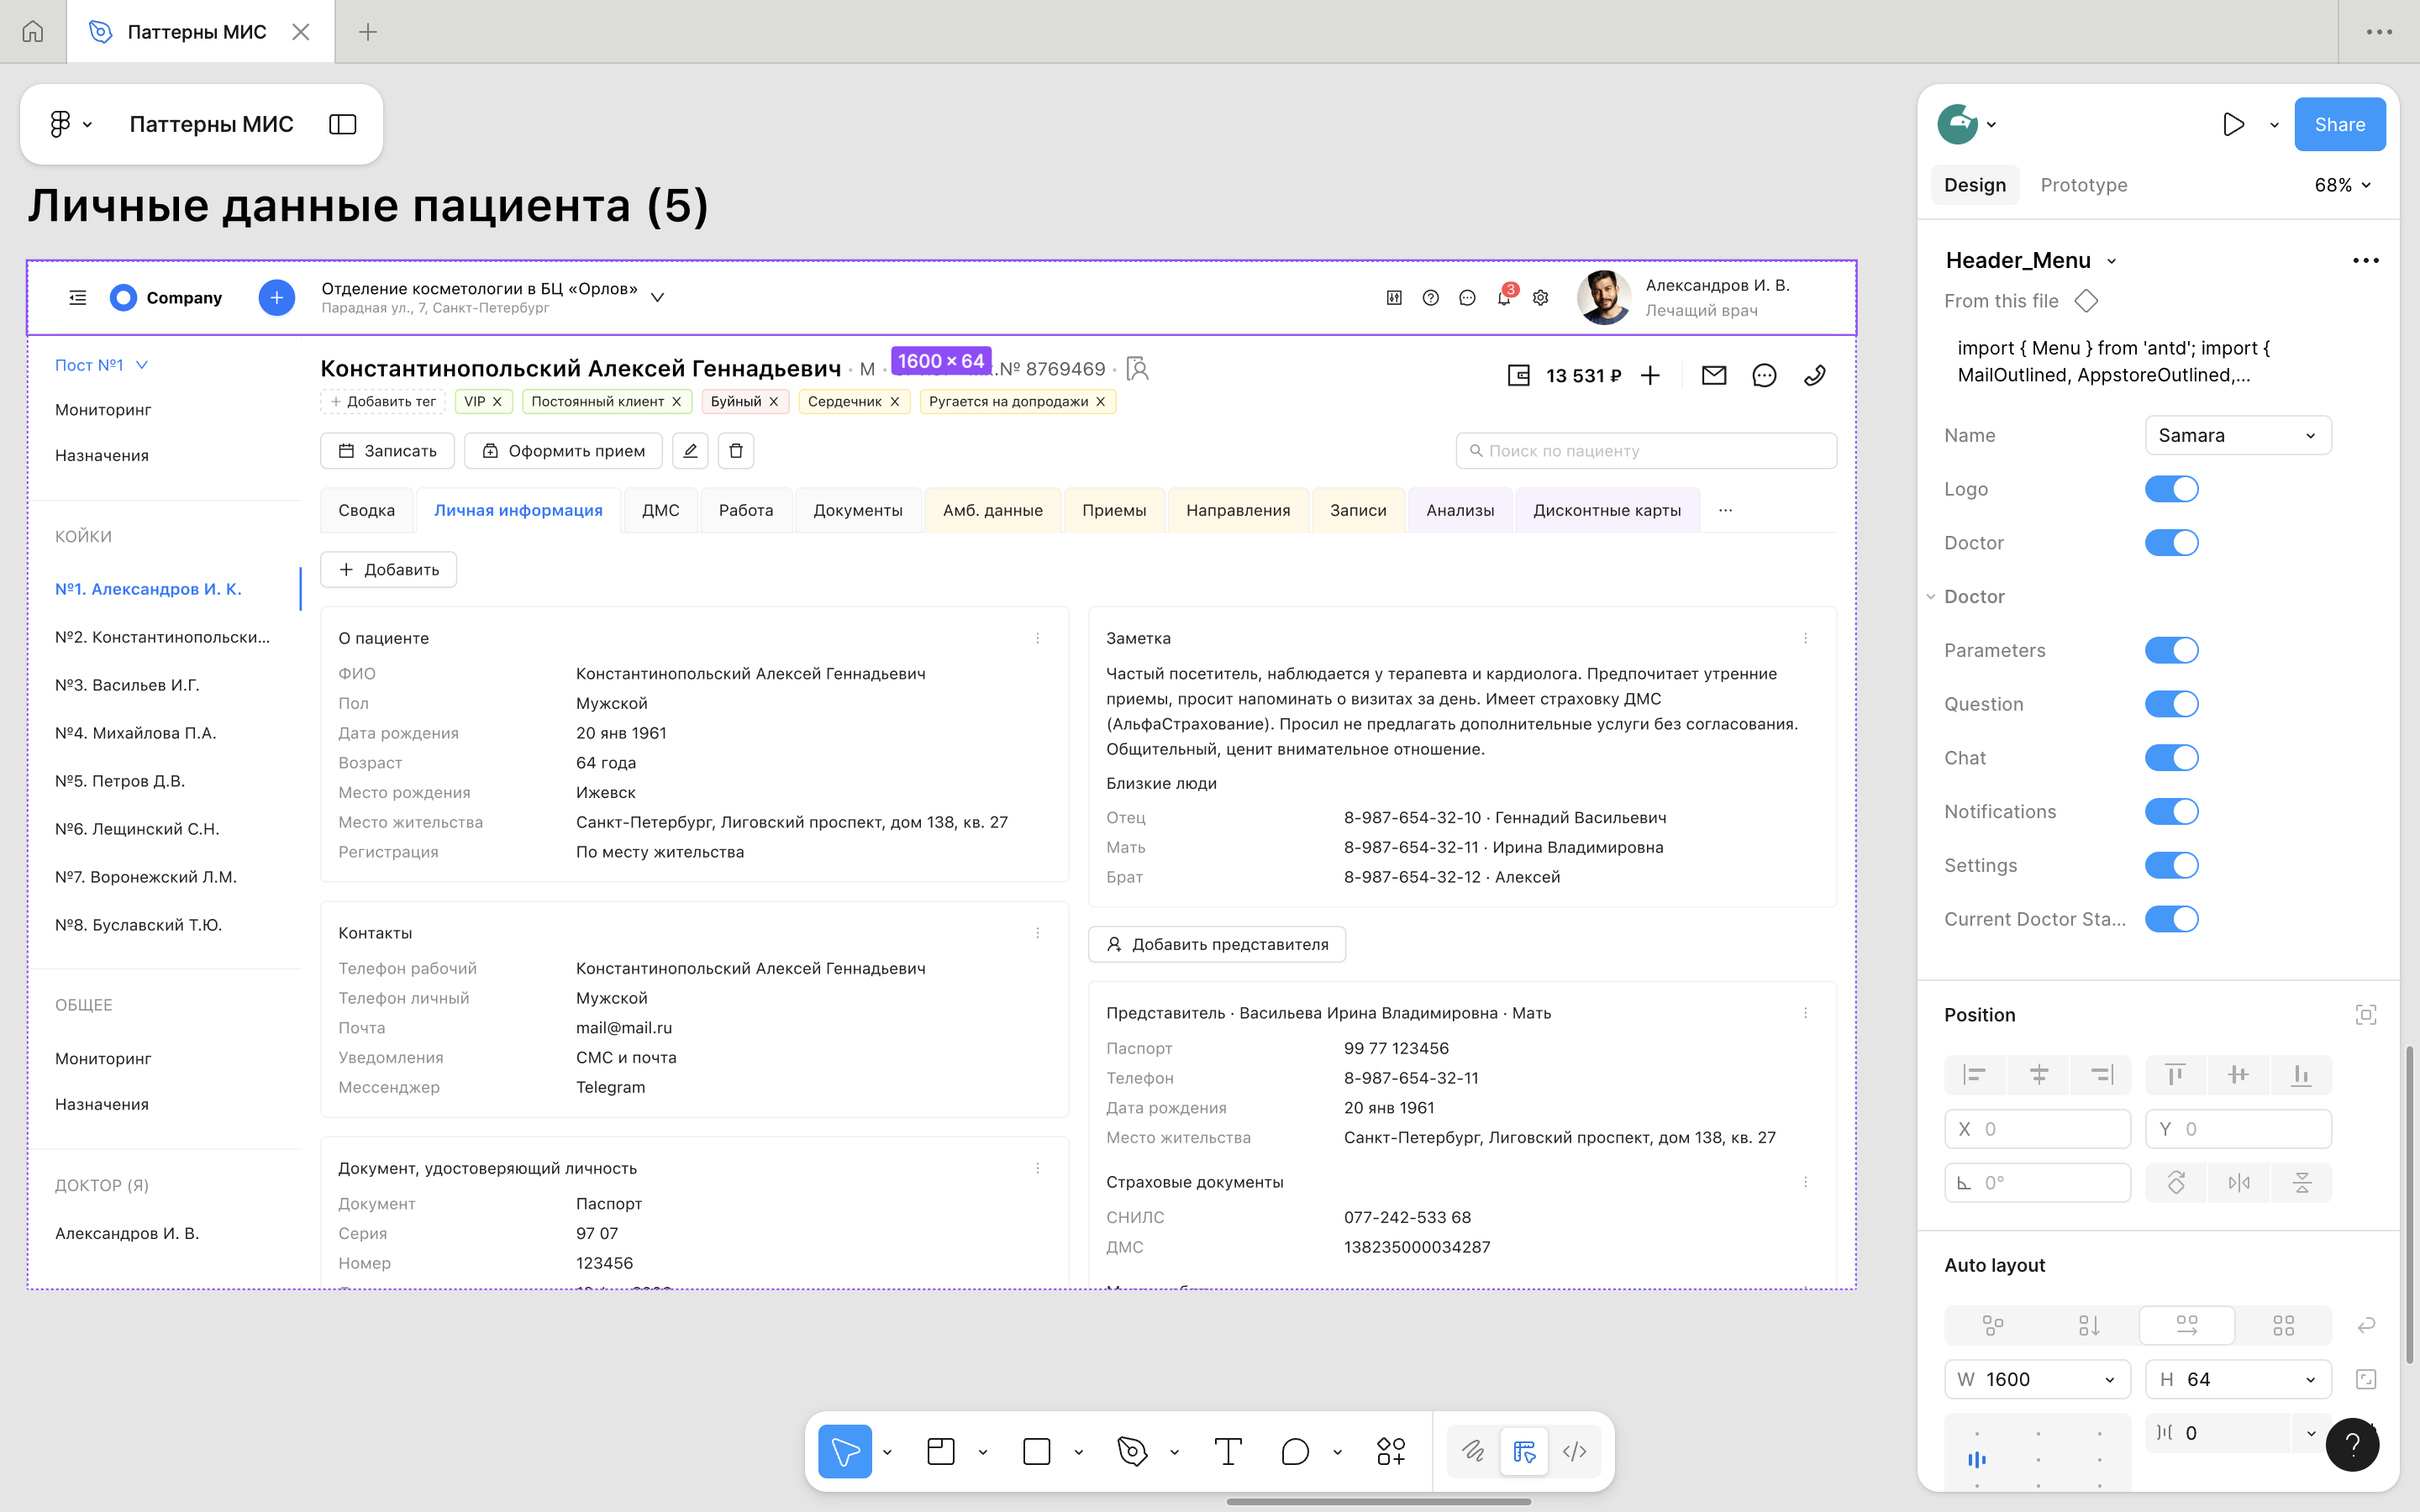The image size is (2420, 1512).
Task: Collapse the Doctor properties section
Action: (x=1931, y=597)
